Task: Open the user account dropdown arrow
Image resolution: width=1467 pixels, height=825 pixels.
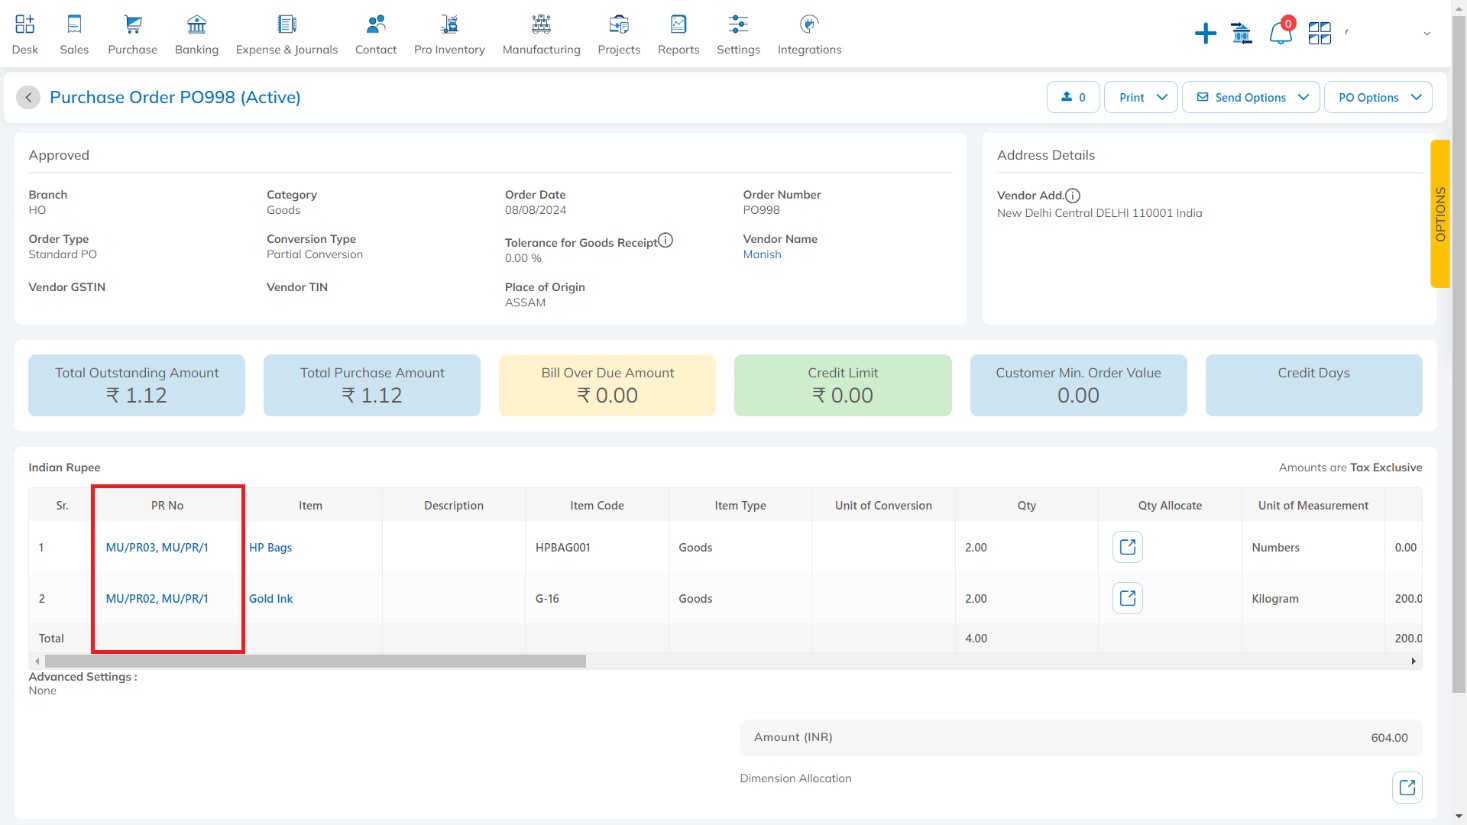Action: point(1427,33)
